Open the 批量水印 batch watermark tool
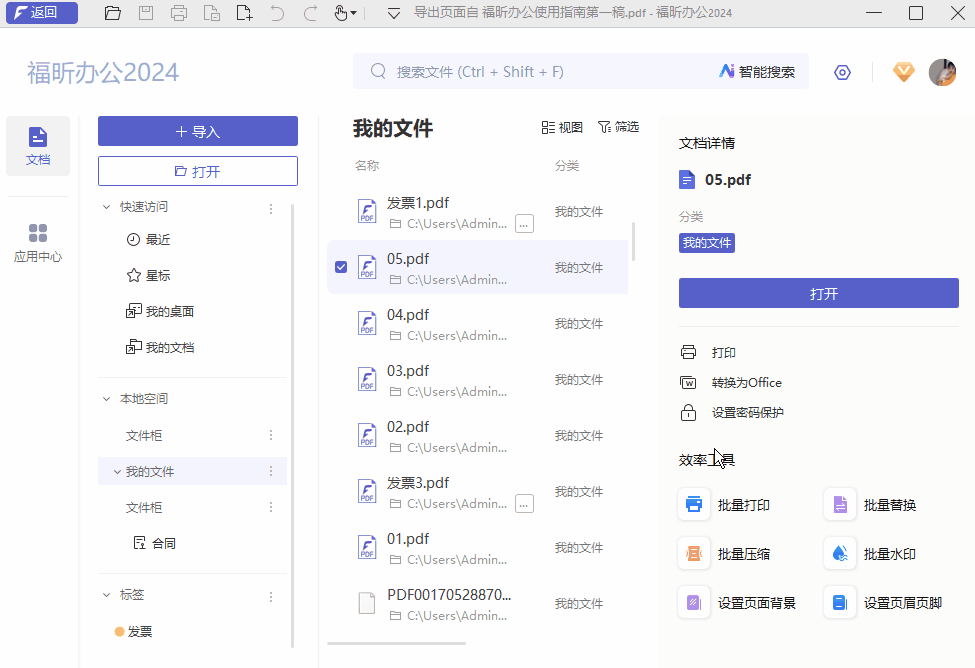Image resolution: width=975 pixels, height=668 pixels. click(x=885, y=553)
